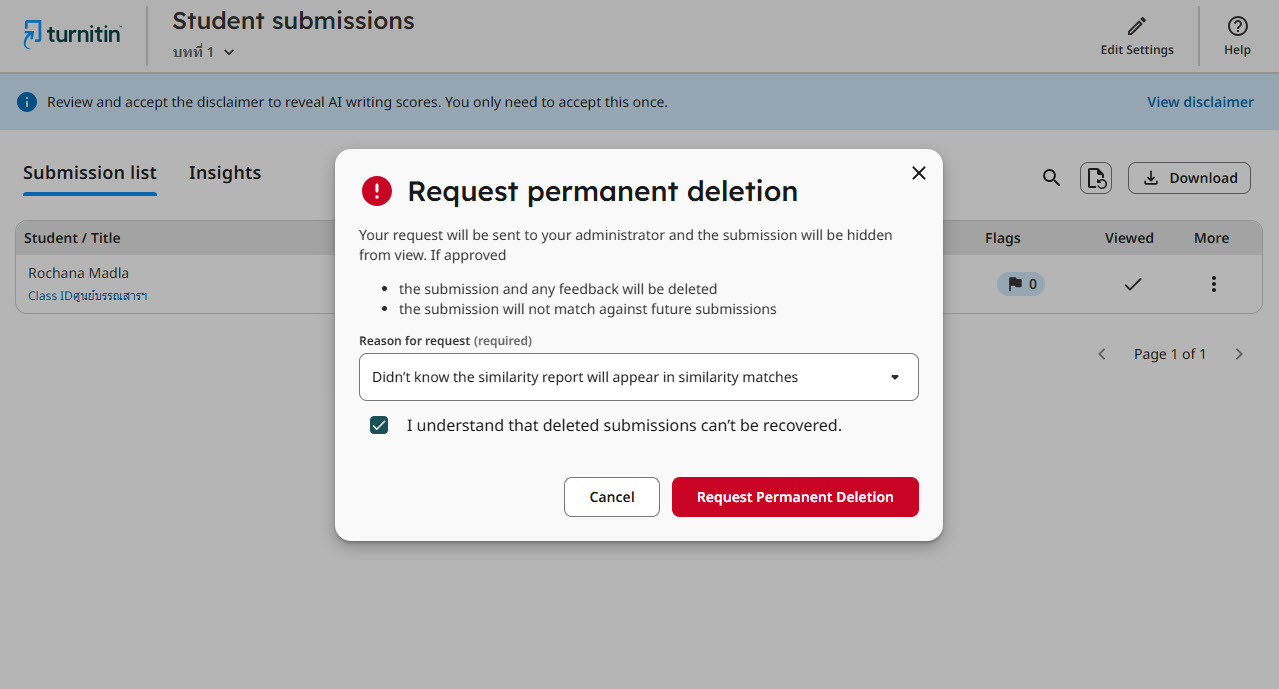Click the next page chevron in pagination
This screenshot has width=1279, height=689.
[x=1239, y=353]
